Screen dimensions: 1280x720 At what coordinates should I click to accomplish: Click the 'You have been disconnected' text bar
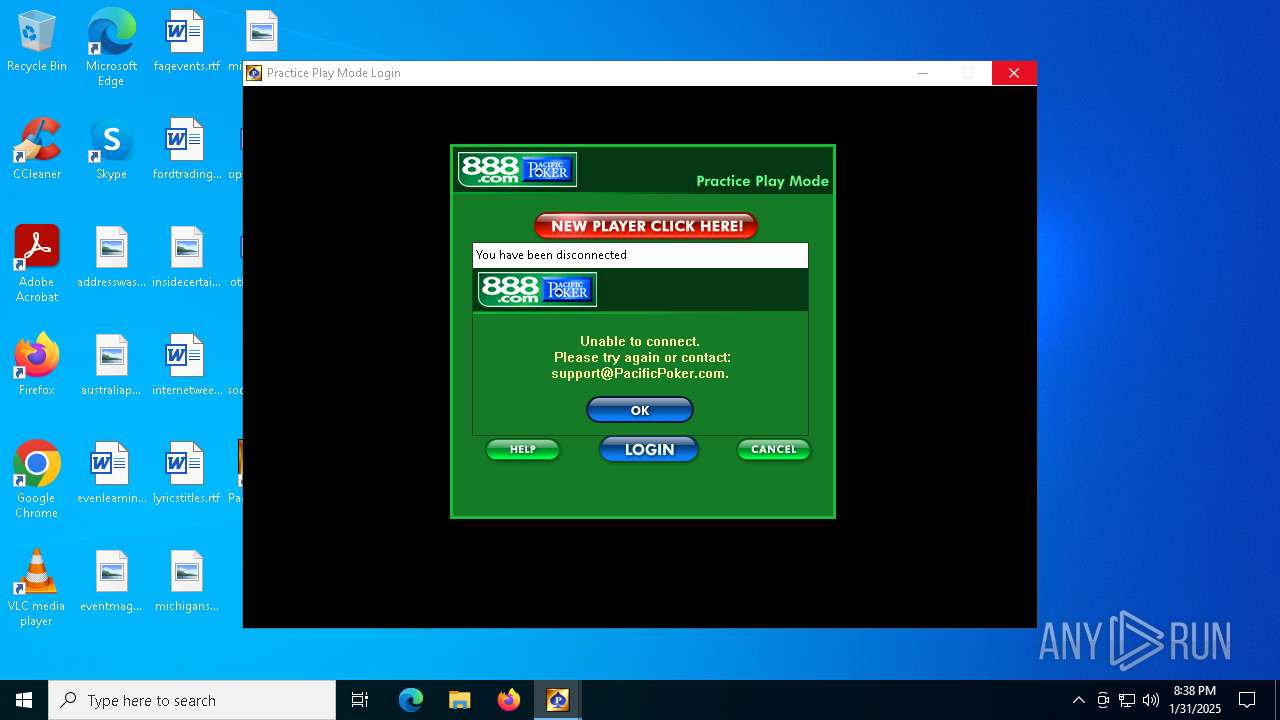click(x=640, y=255)
